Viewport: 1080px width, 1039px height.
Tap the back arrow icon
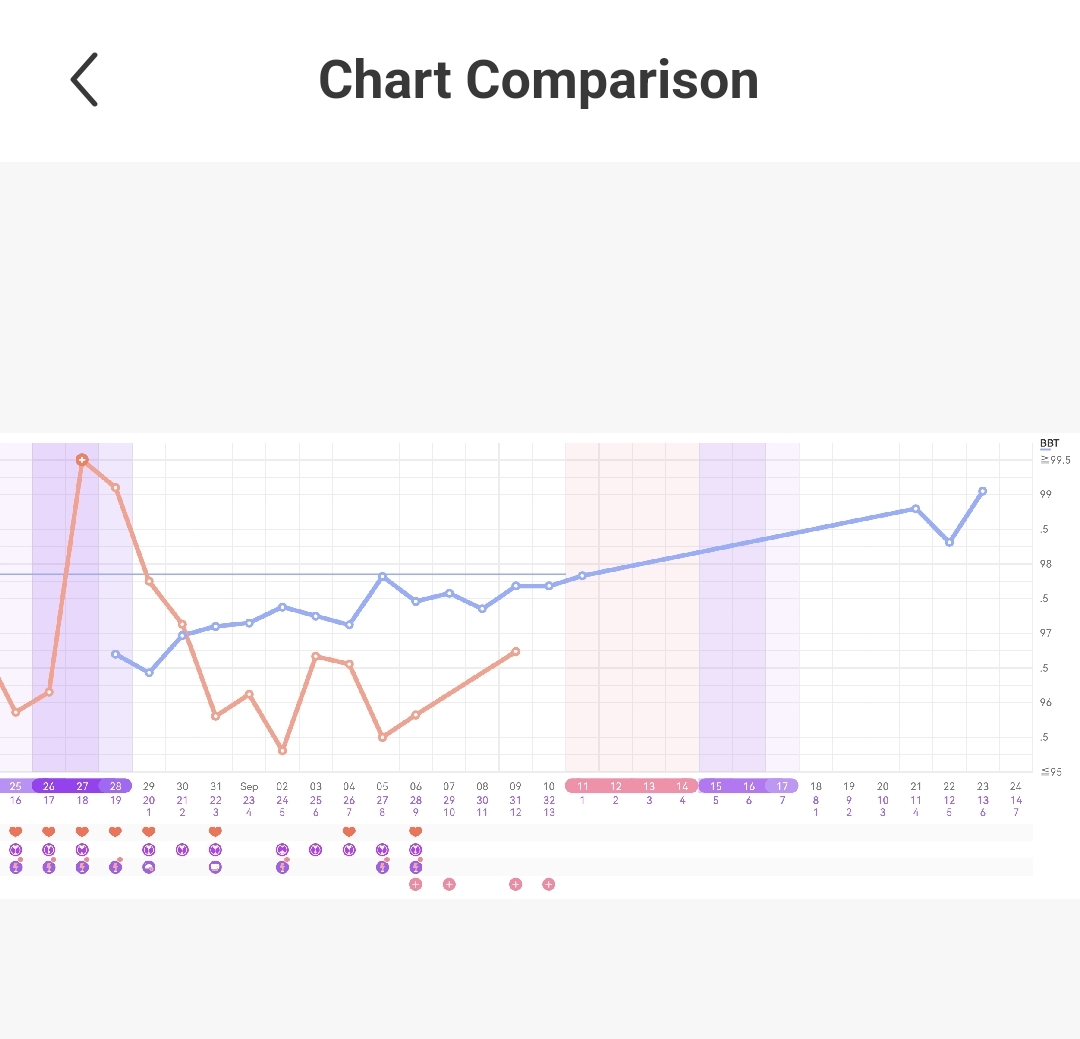click(x=85, y=80)
